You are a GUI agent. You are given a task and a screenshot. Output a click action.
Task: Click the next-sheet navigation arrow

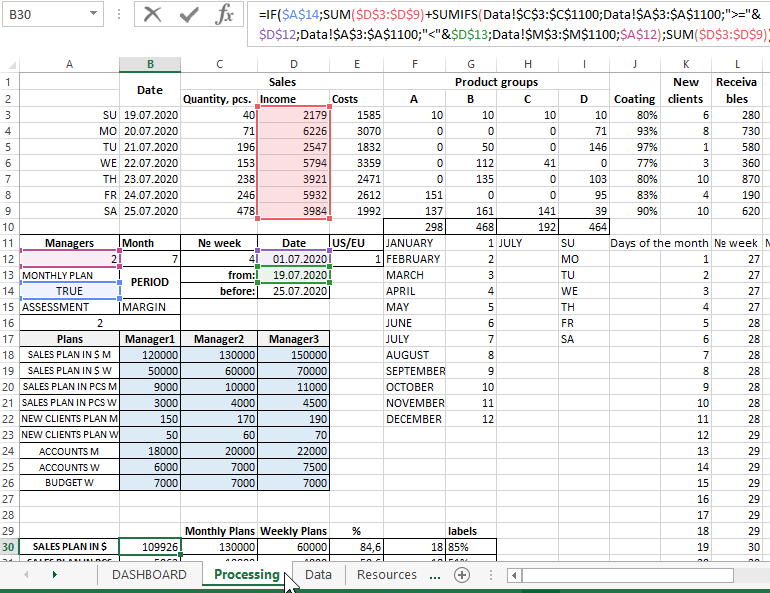(53, 575)
